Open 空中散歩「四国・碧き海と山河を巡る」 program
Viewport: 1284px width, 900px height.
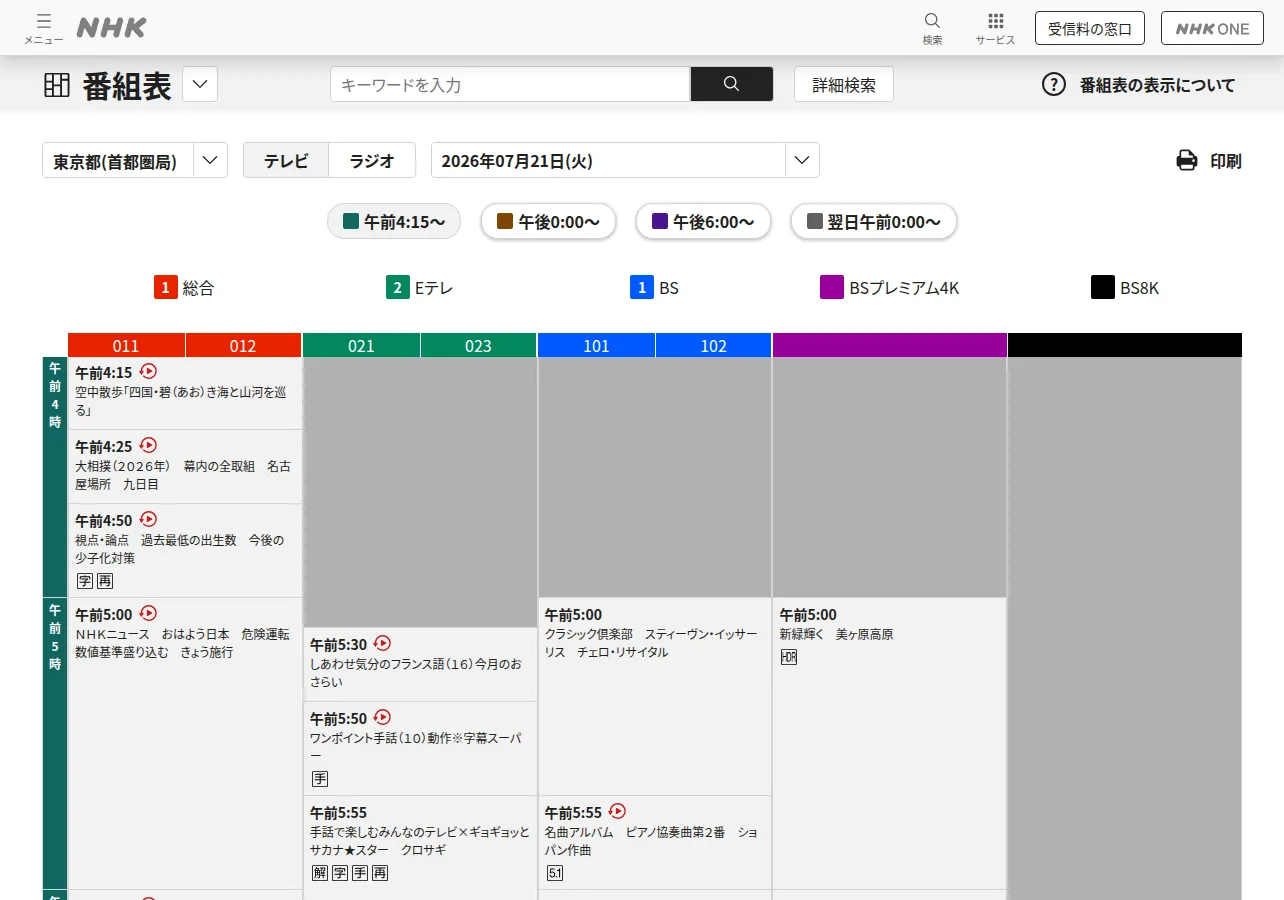pos(185,393)
